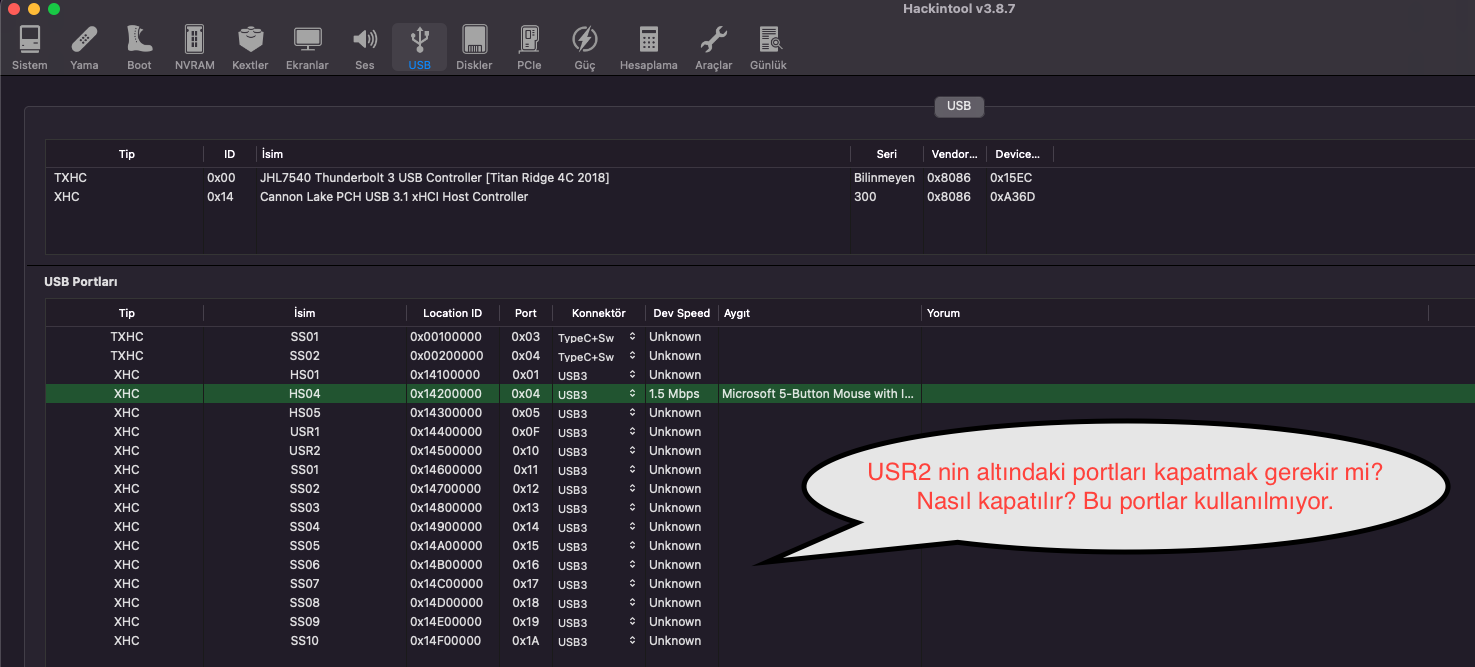Open the Ses audio section
1475x667 pixels.
click(365, 47)
